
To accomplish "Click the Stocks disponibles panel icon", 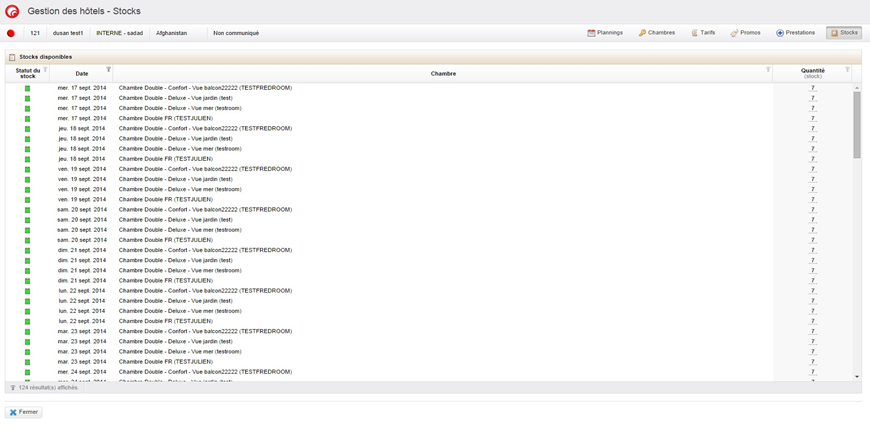I will (12, 57).
